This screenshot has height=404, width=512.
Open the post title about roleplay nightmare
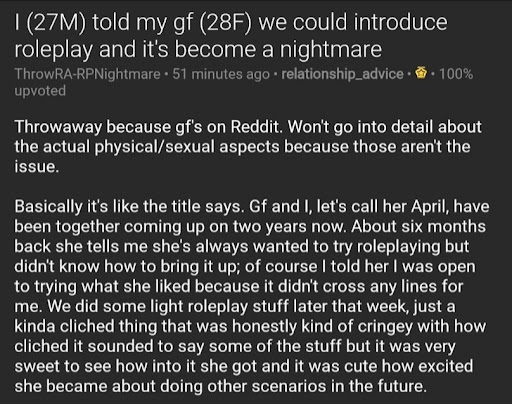pos(231,36)
